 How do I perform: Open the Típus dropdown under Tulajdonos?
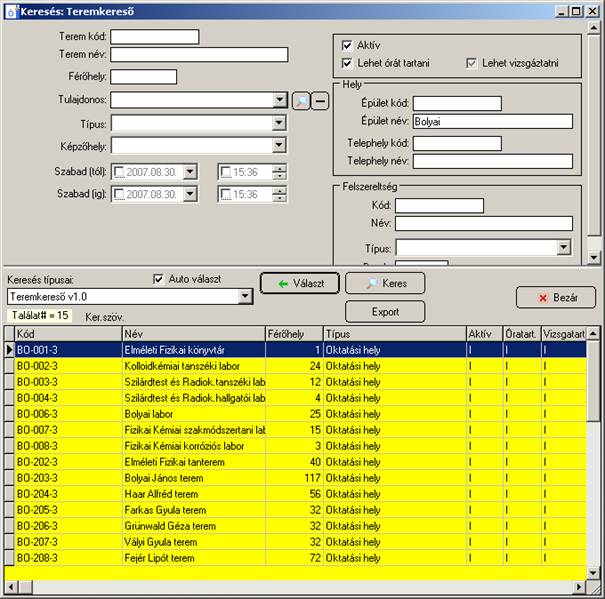click(279, 124)
